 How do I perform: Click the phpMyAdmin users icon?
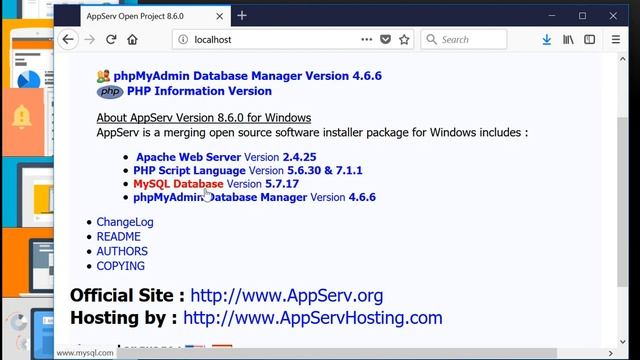103,76
